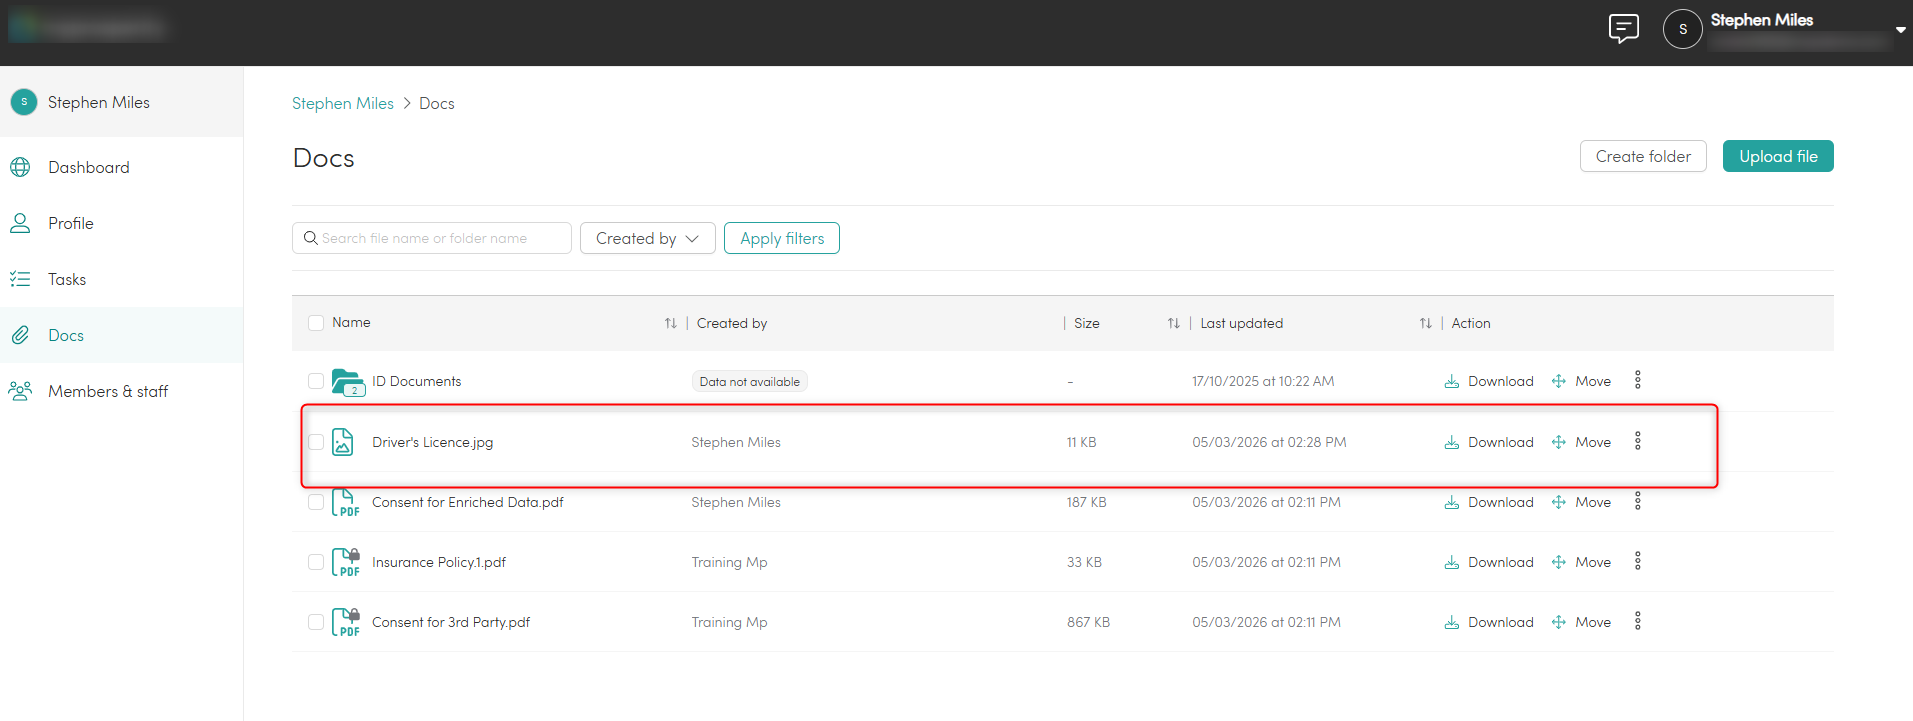
Task: Click the Stephen Miles breadcrumb link
Action: (343, 103)
